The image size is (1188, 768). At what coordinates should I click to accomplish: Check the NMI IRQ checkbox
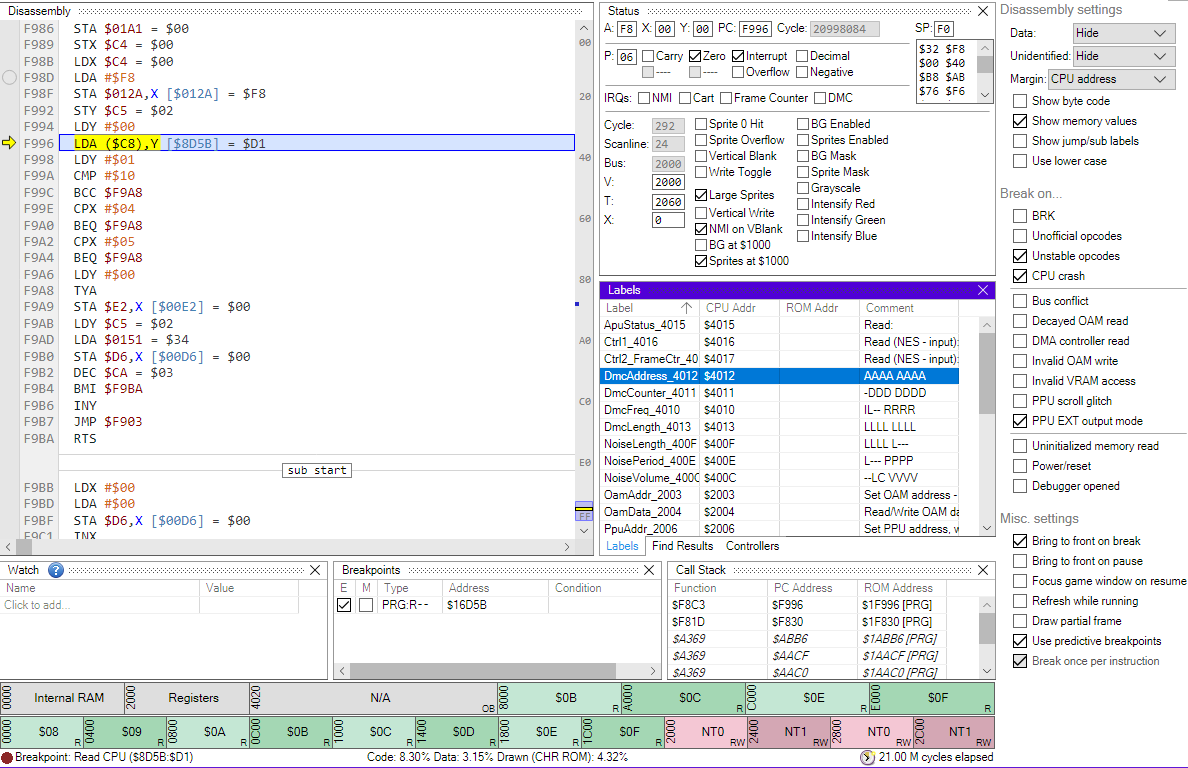coord(644,98)
